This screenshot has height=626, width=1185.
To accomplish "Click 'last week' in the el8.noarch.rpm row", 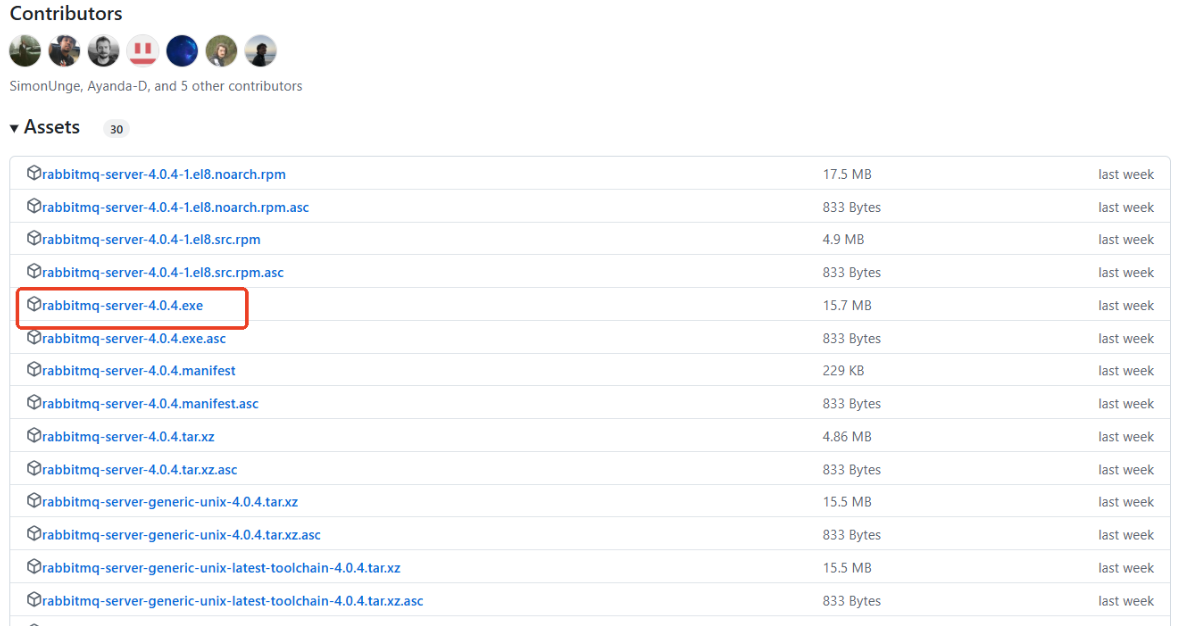I will click(x=1126, y=175).
